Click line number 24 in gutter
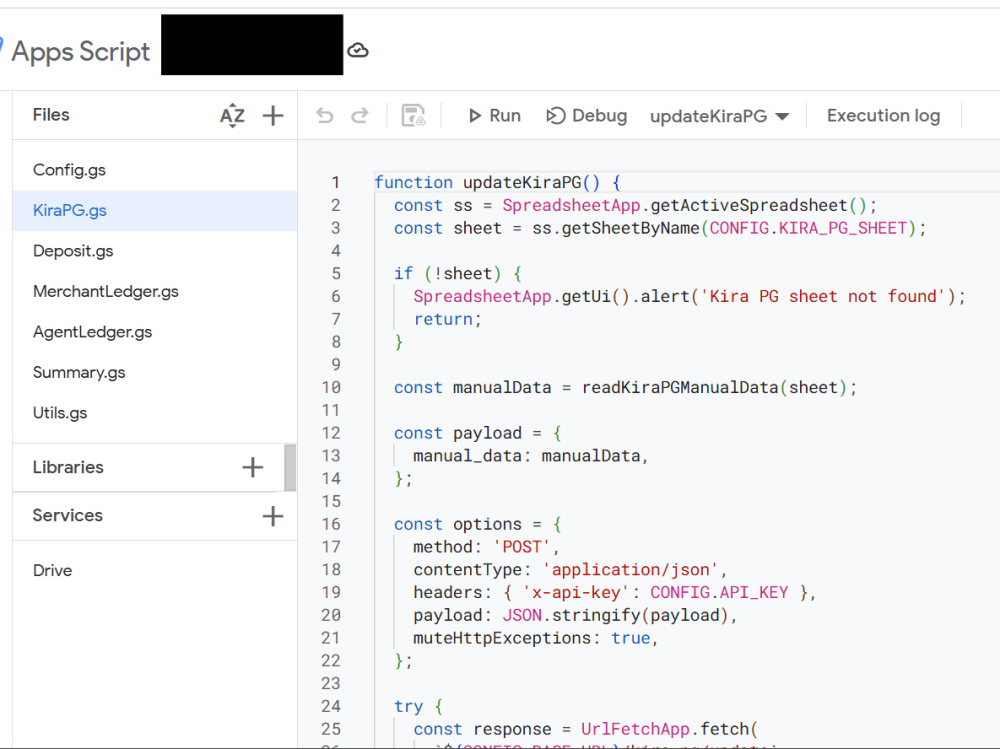Image resolution: width=1000 pixels, height=749 pixels. [x=331, y=706]
